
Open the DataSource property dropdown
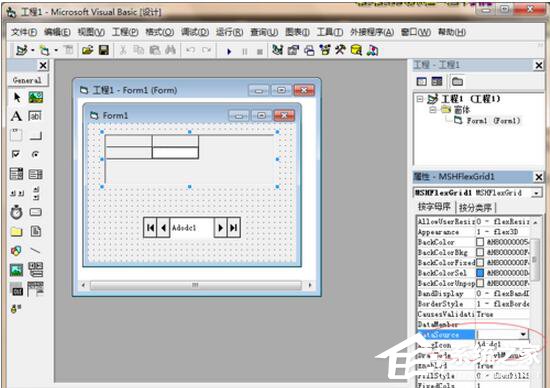point(523,334)
